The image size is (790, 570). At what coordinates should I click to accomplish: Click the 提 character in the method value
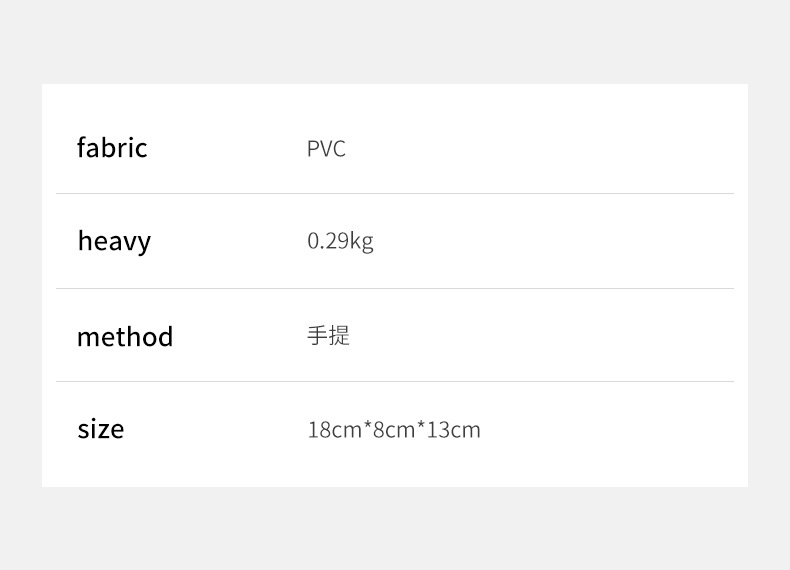point(339,335)
